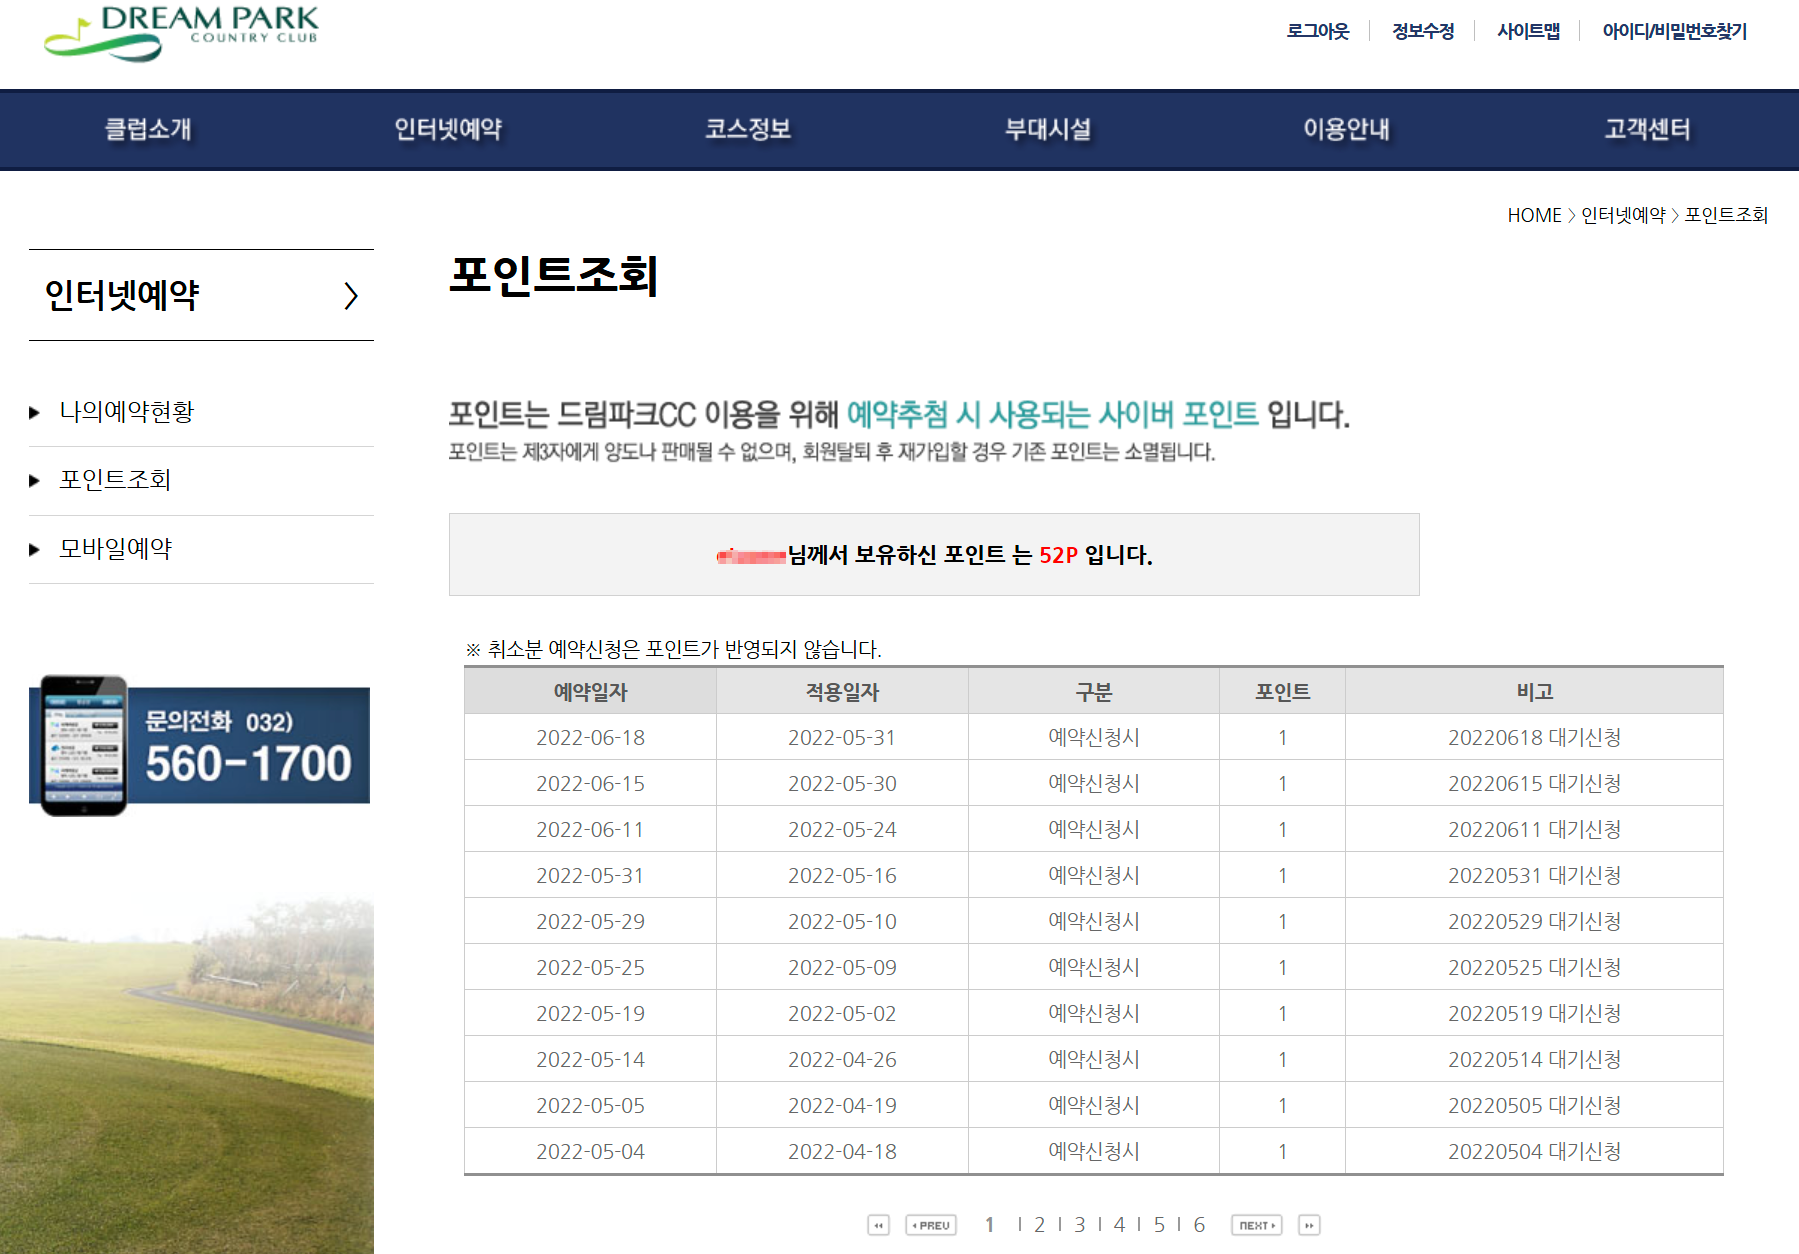Click the 2022-05-31 reservation date cell
The width and height of the screenshot is (1799, 1254).
point(590,876)
